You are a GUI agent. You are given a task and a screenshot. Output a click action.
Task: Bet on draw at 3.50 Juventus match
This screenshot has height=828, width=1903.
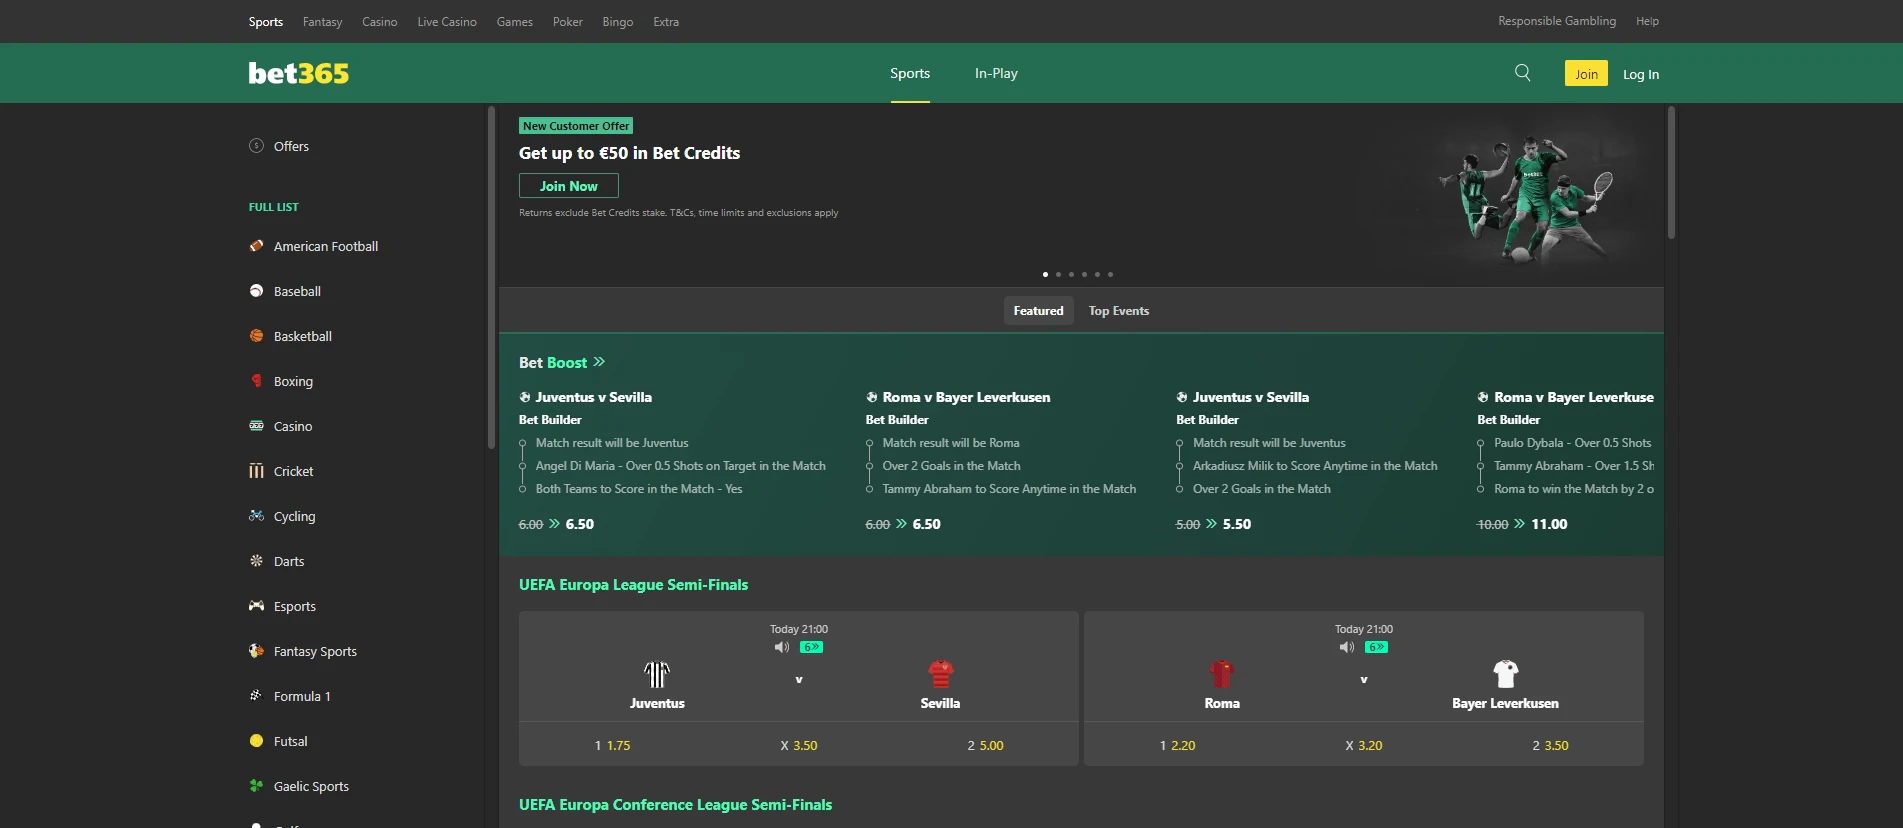799,745
